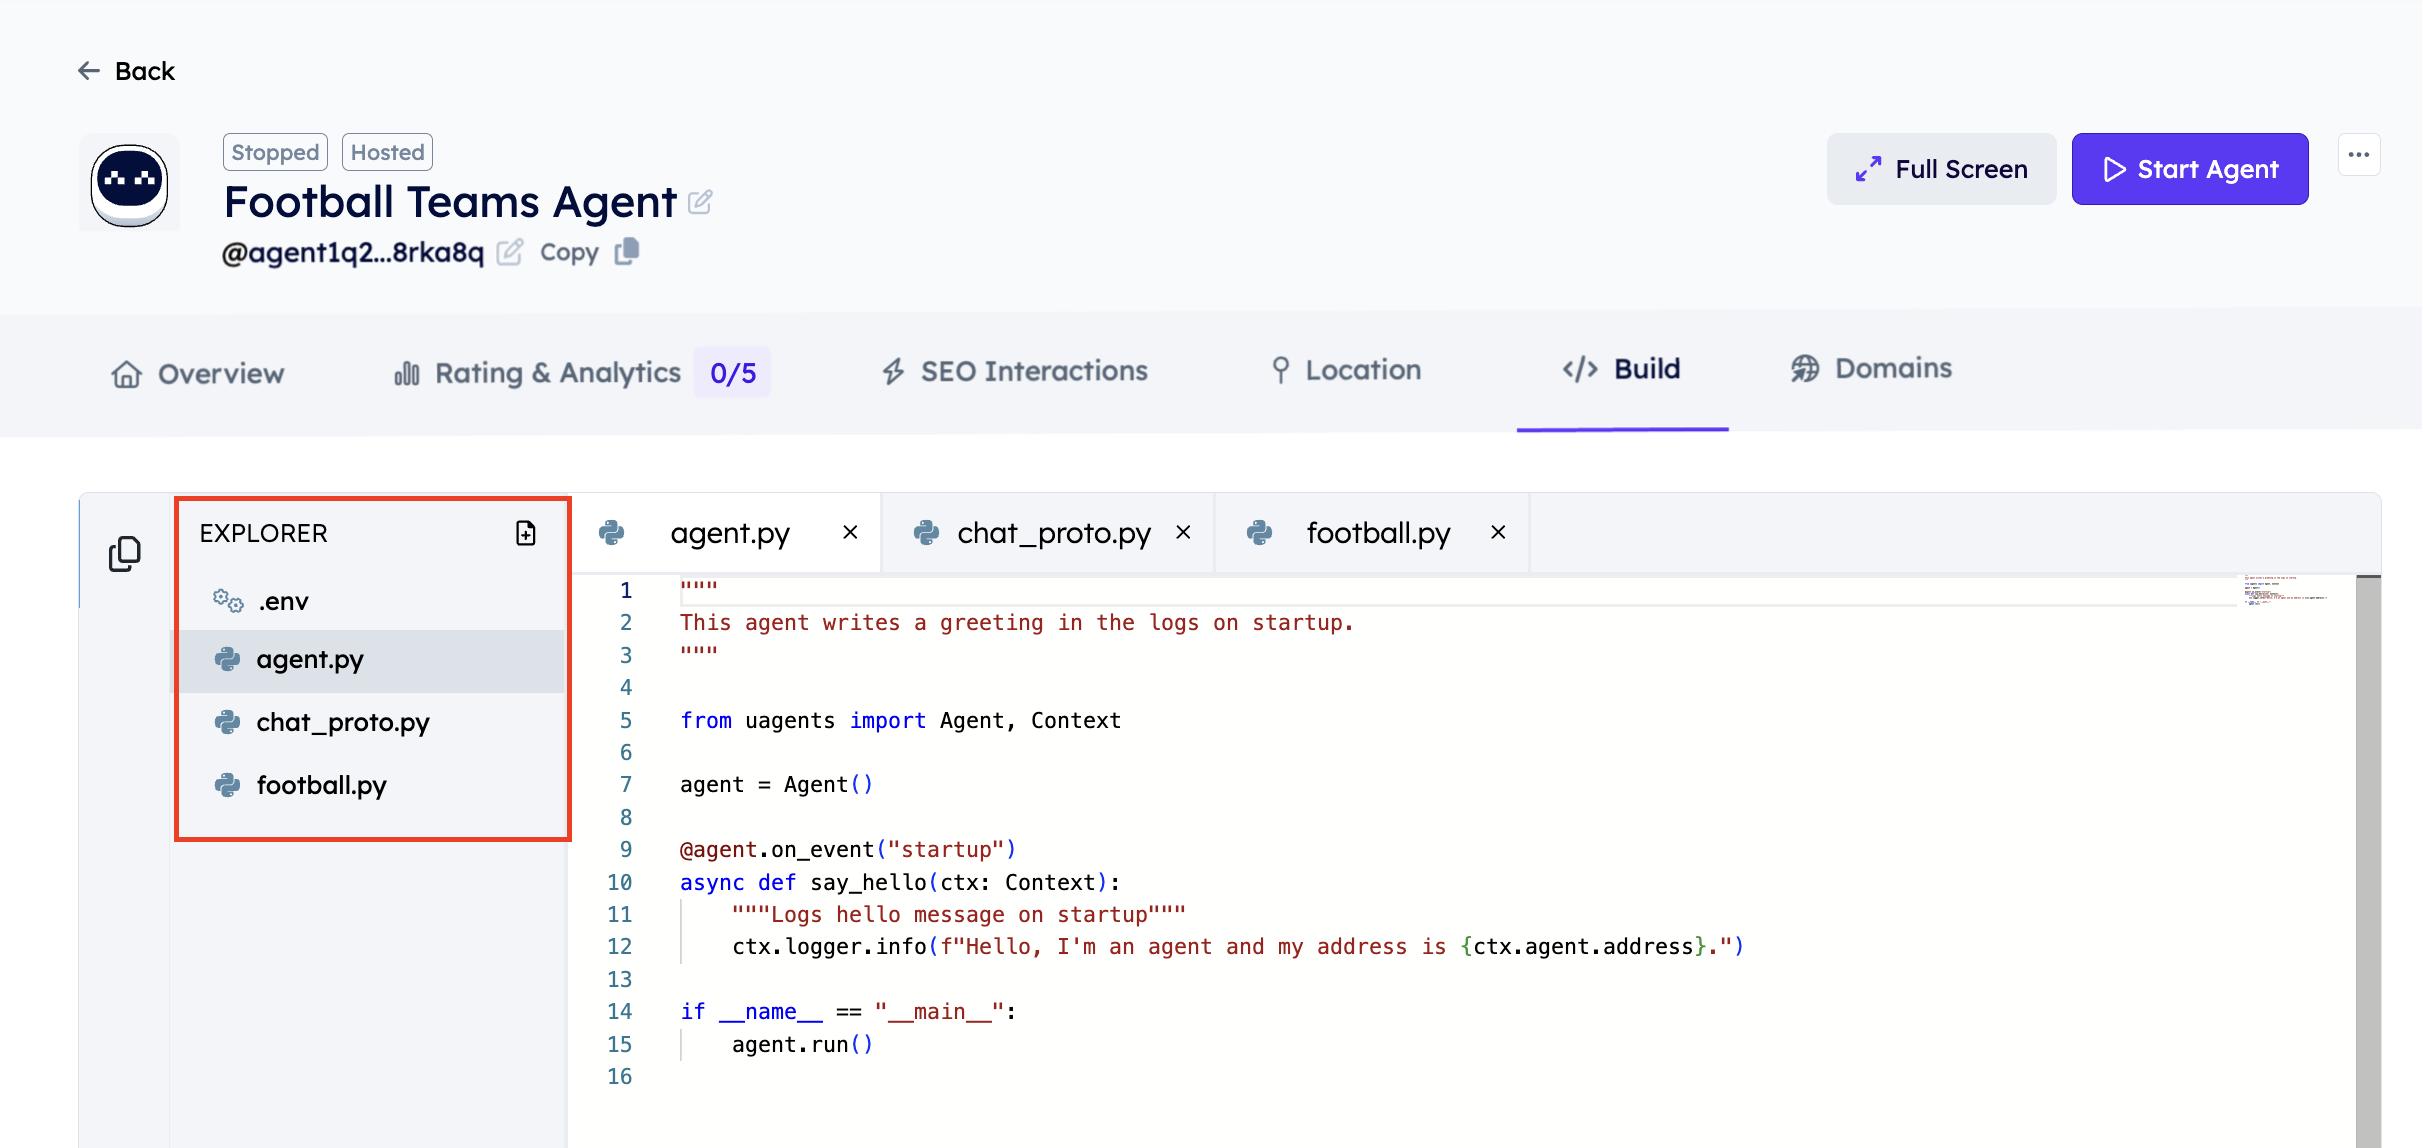Open the Domains tab
This screenshot has width=2422, height=1148.
(x=1871, y=368)
